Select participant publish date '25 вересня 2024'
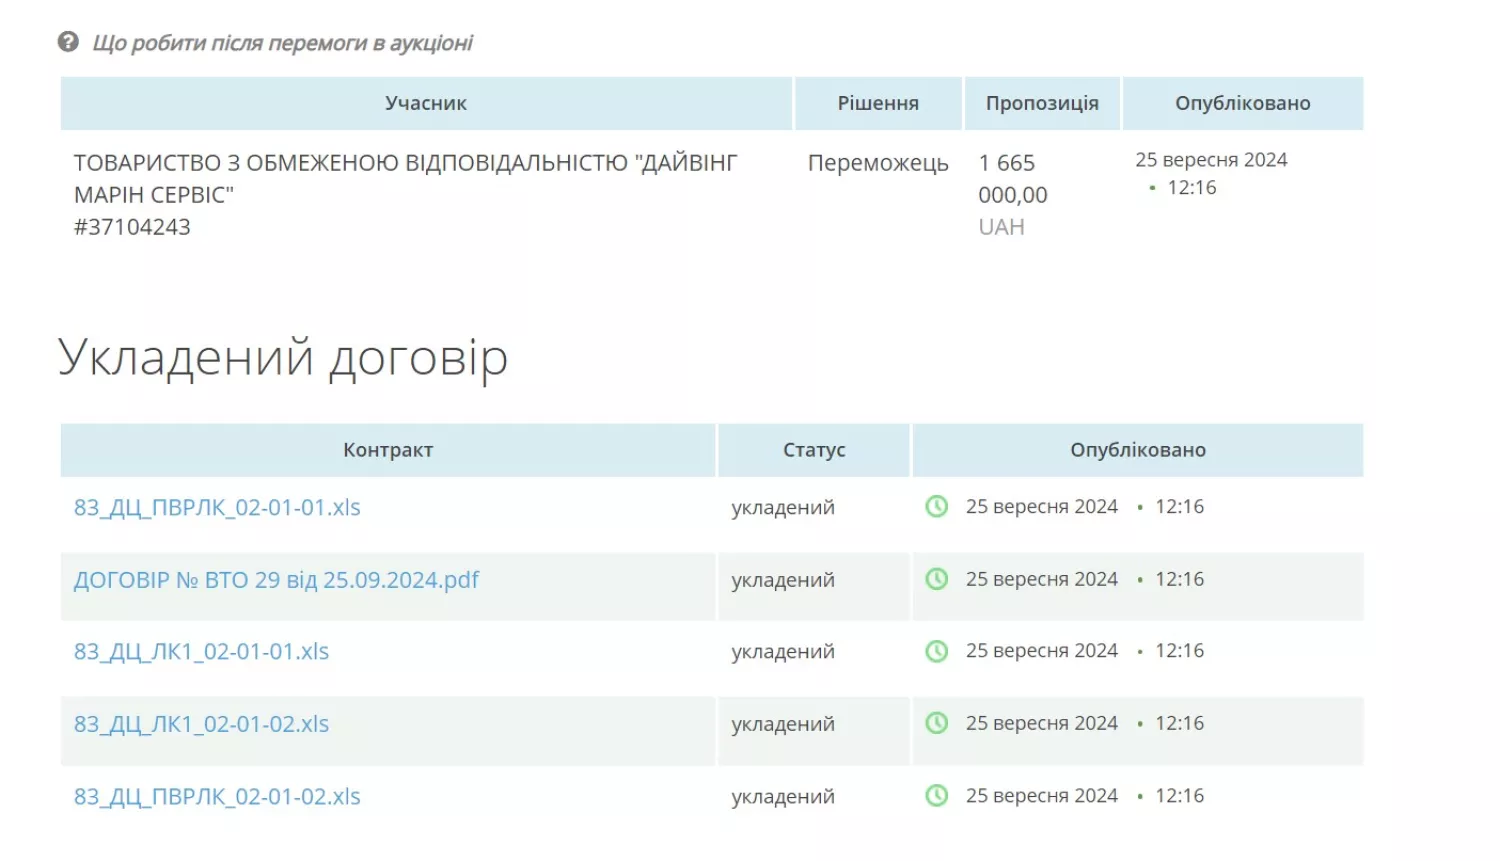Viewport: 1500px width, 861px height. click(1211, 160)
